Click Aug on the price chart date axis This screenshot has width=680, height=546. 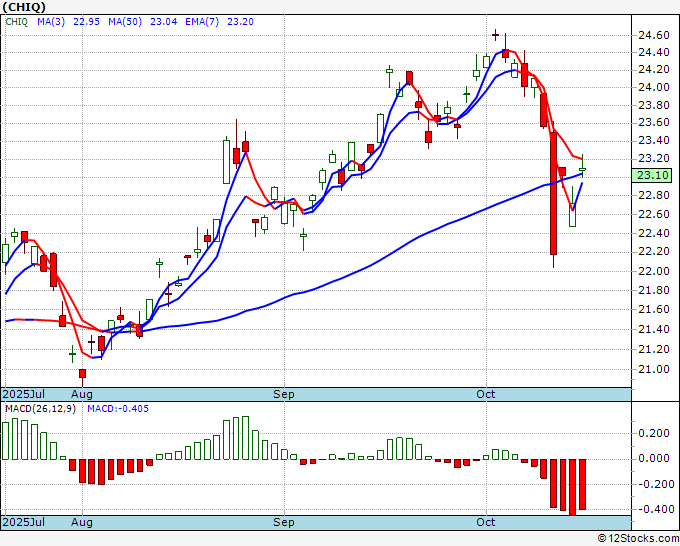pyautogui.click(x=82, y=394)
